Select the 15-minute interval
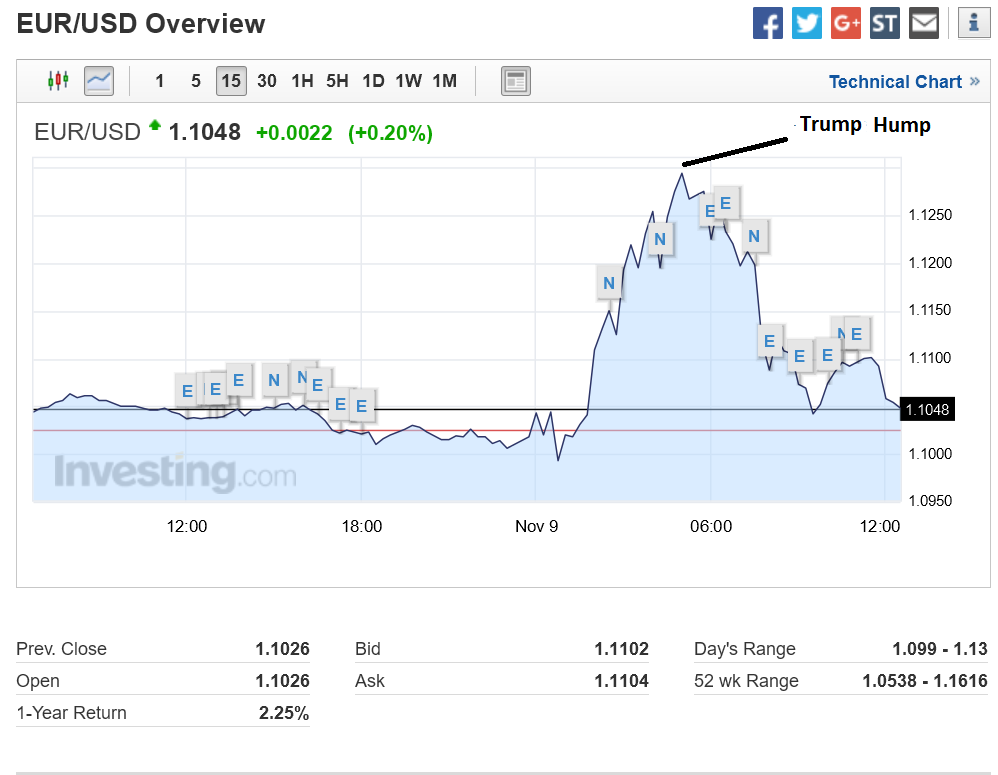This screenshot has width=998, height=775. click(x=231, y=81)
